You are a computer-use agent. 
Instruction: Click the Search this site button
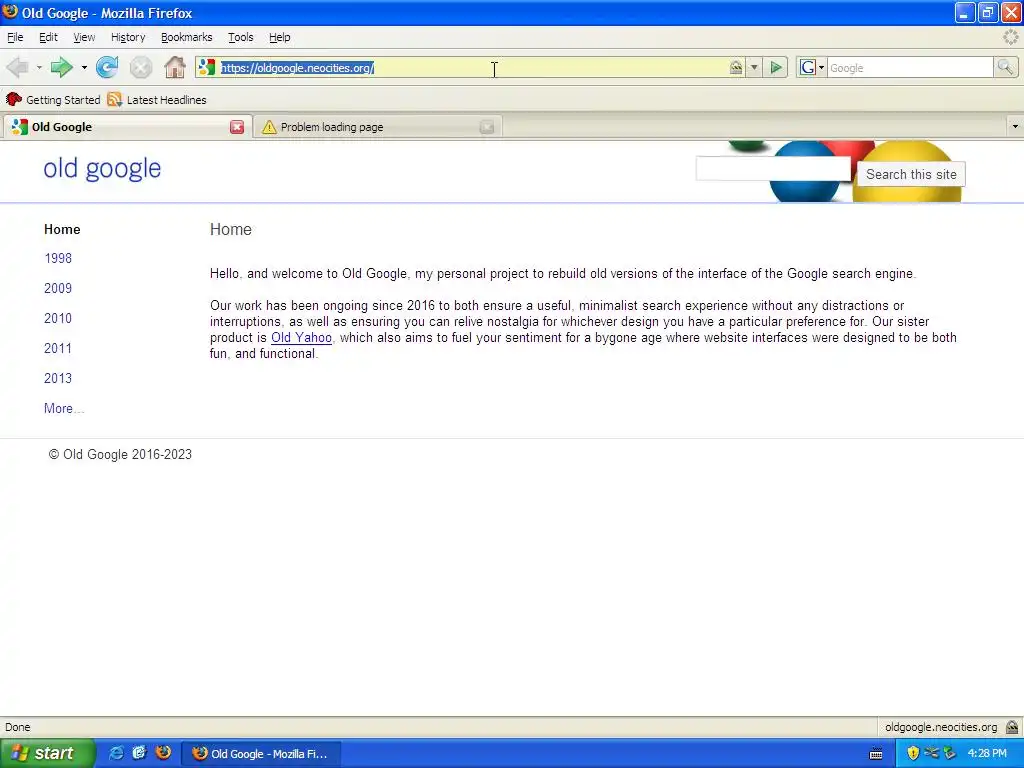(911, 174)
